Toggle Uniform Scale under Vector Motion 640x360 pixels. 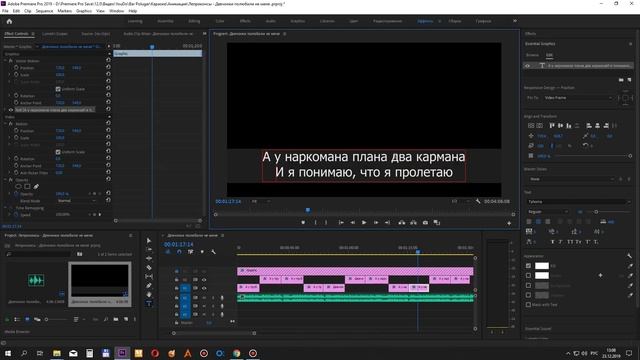[x=58, y=89]
